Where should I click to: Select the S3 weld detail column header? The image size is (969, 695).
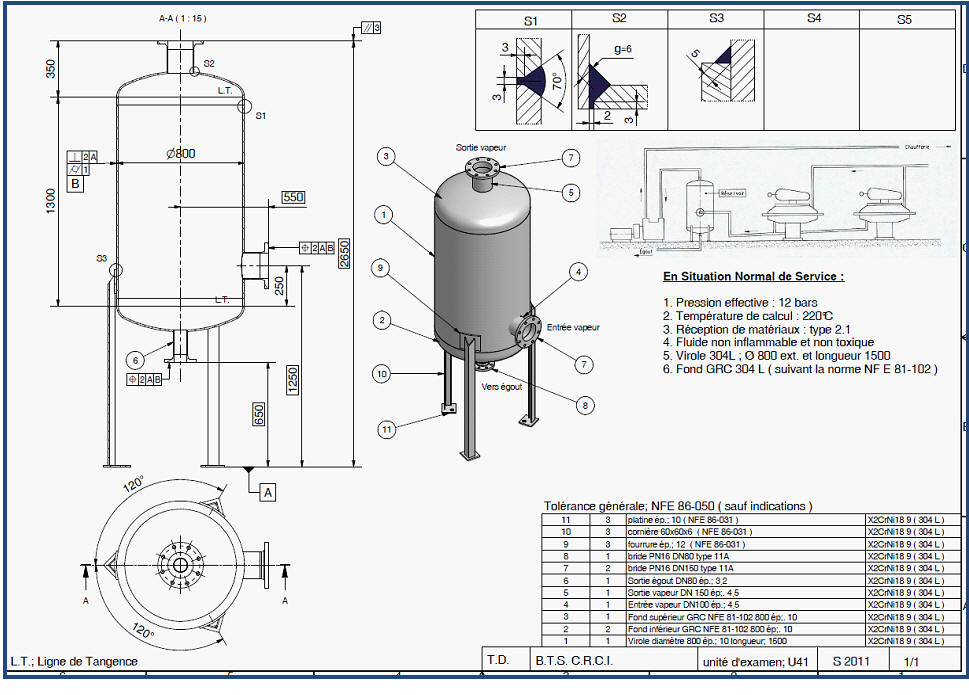point(716,19)
